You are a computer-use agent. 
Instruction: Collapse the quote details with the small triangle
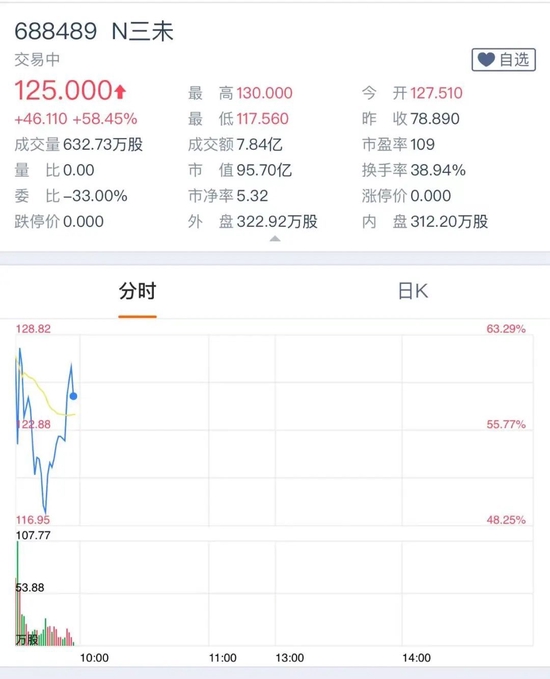pyautogui.click(x=275, y=239)
